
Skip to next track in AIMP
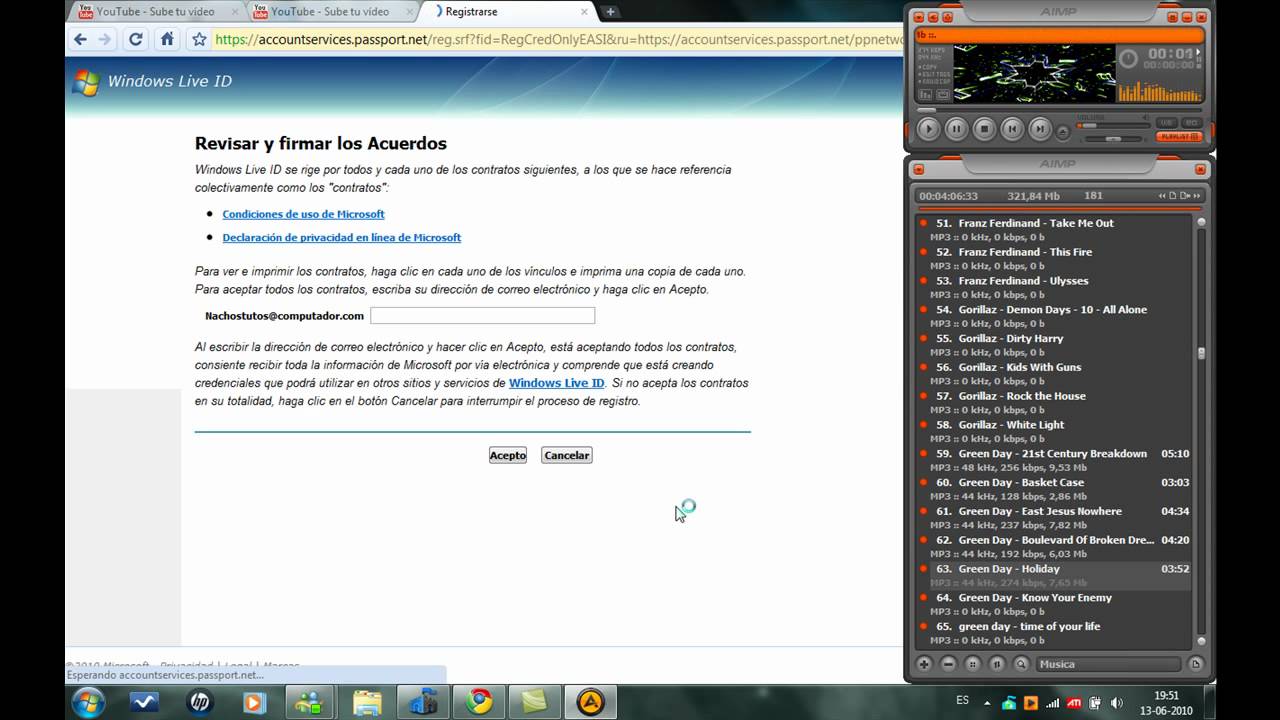click(1040, 128)
